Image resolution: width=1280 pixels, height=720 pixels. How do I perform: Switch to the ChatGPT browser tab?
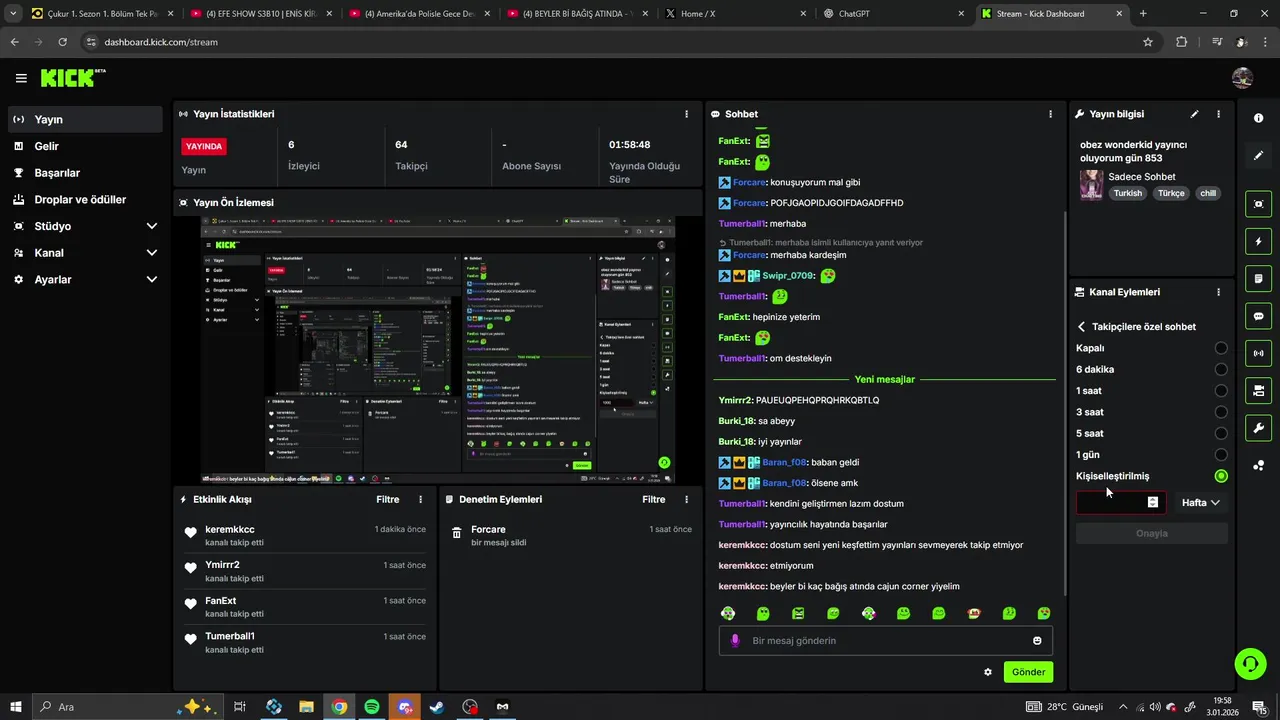(892, 14)
